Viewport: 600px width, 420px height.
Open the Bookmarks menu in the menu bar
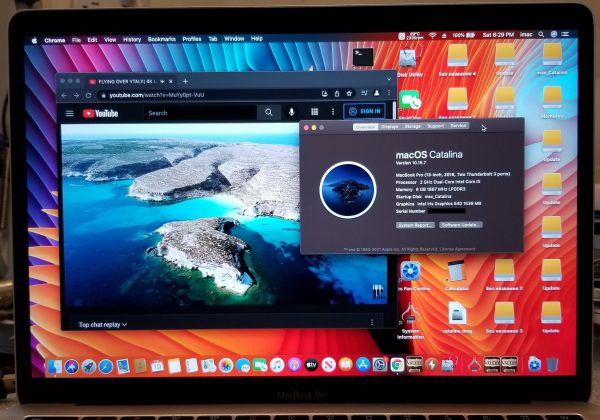[x=161, y=38]
